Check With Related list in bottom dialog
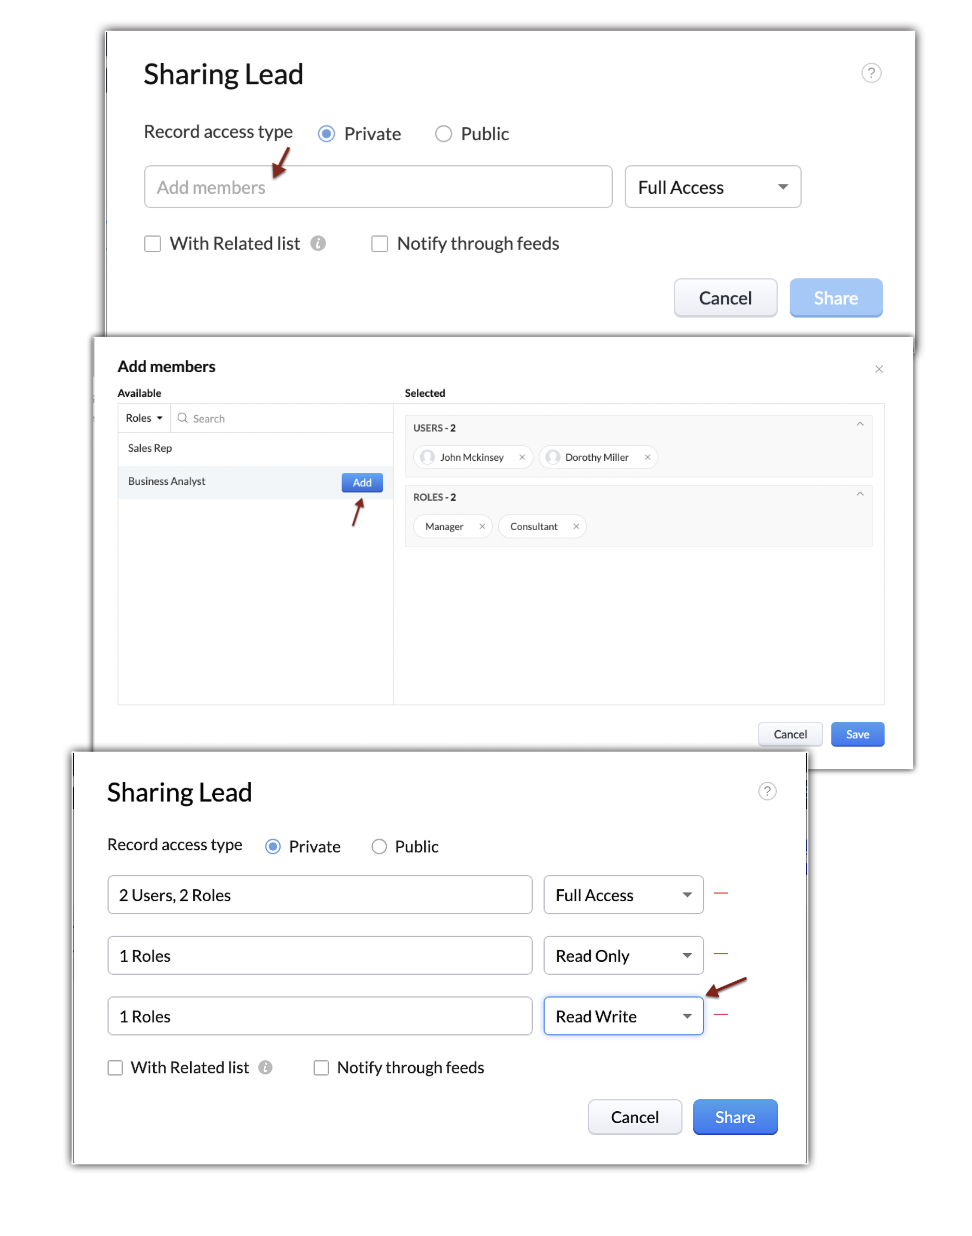The width and height of the screenshot is (972, 1236). [x=115, y=1068]
